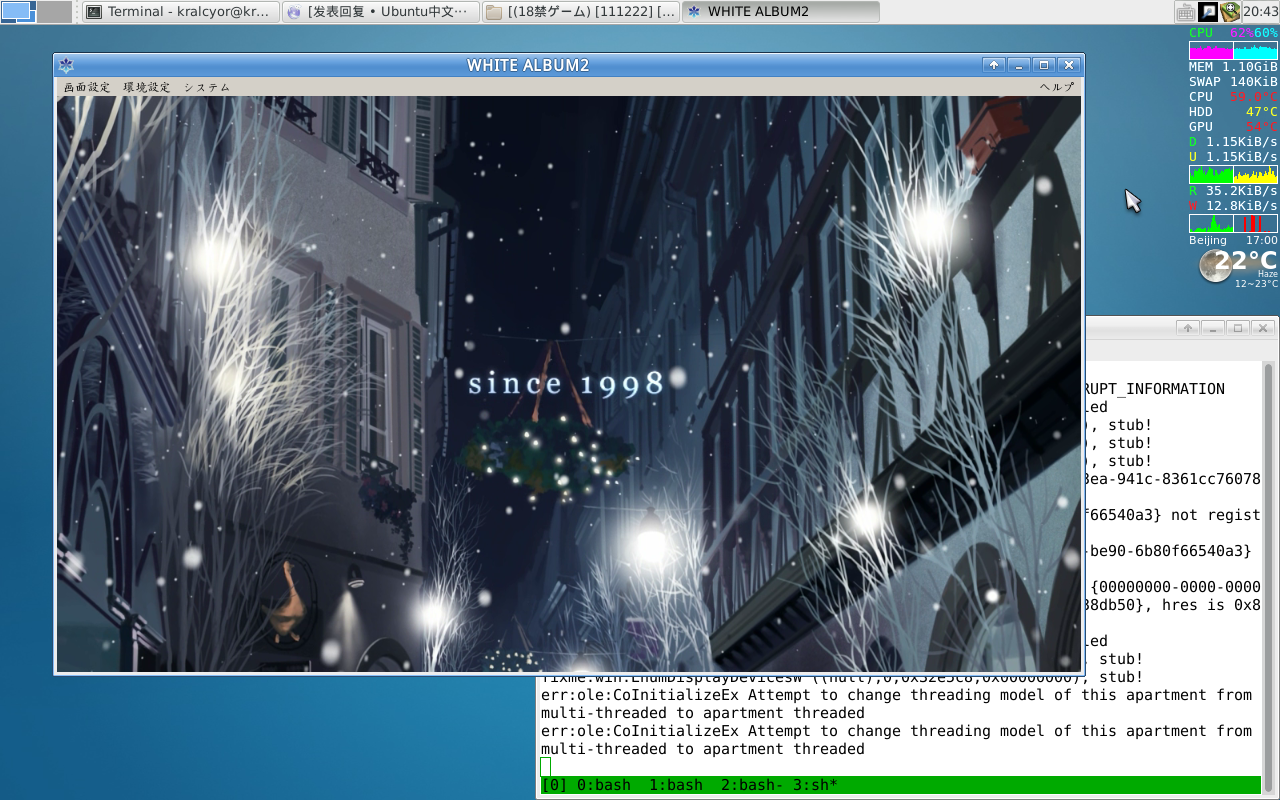This screenshot has height=800, width=1280.
Task: Click the CPU usage graph on desktop monitor
Action: (x=1233, y=52)
